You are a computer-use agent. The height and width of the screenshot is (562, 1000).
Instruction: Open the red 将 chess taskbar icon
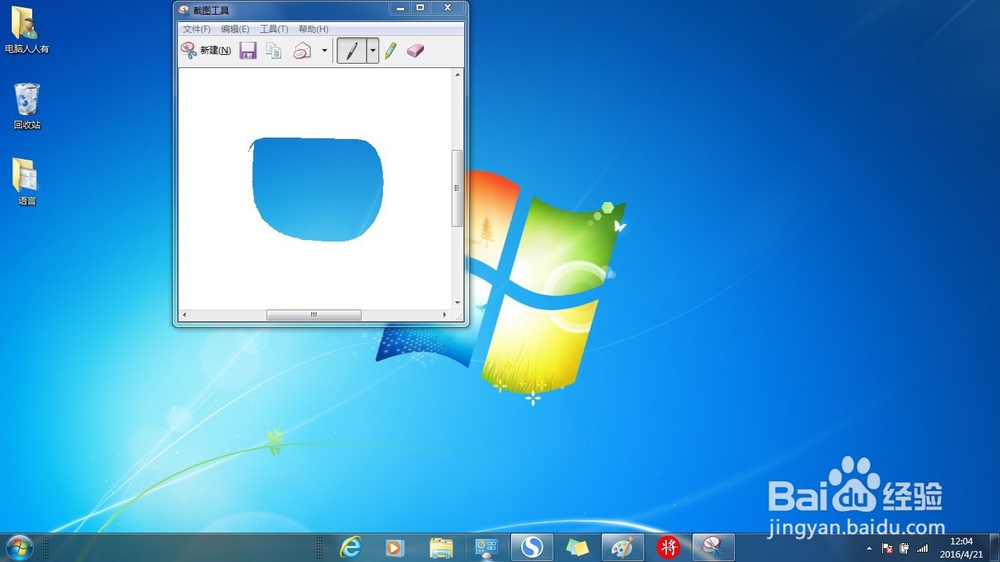click(668, 547)
